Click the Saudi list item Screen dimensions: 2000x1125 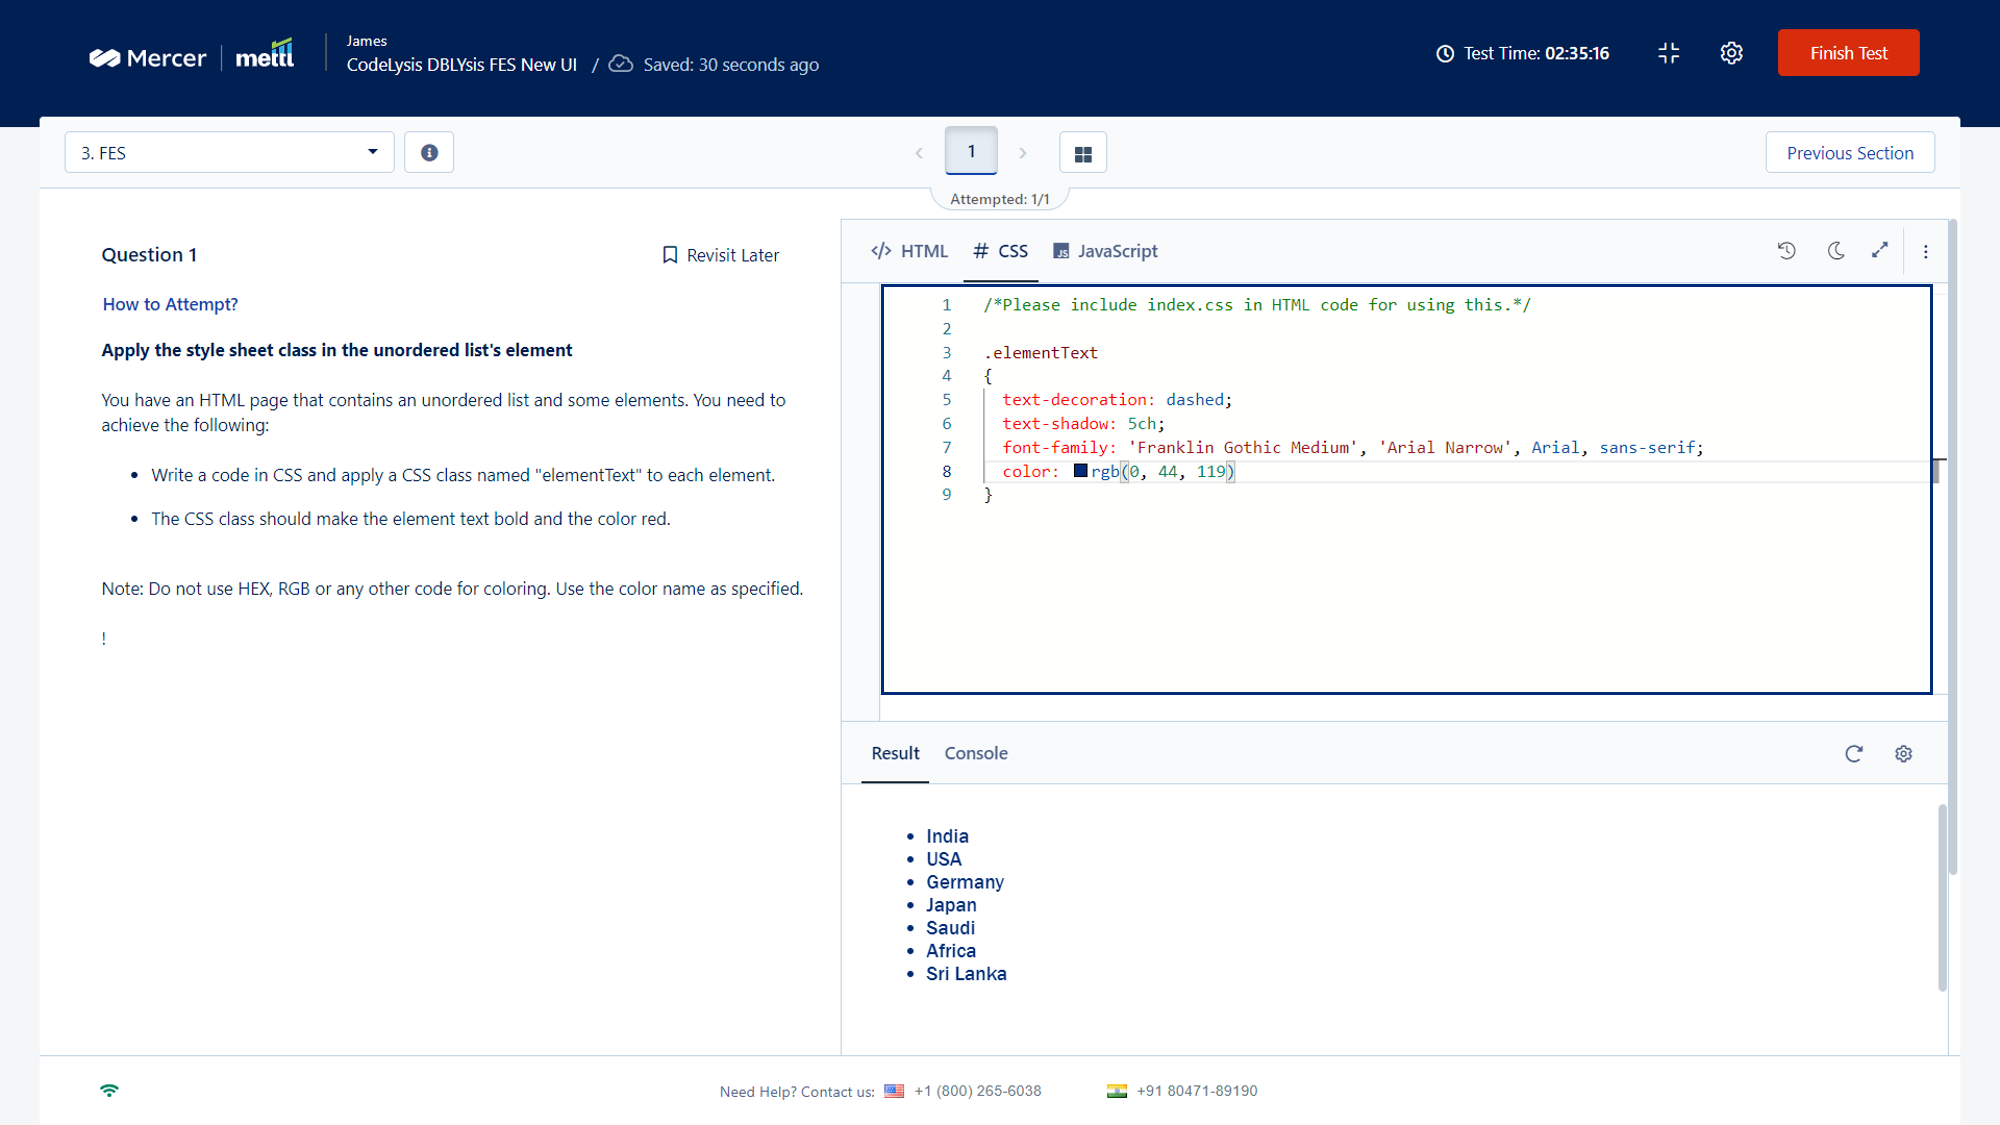point(950,928)
